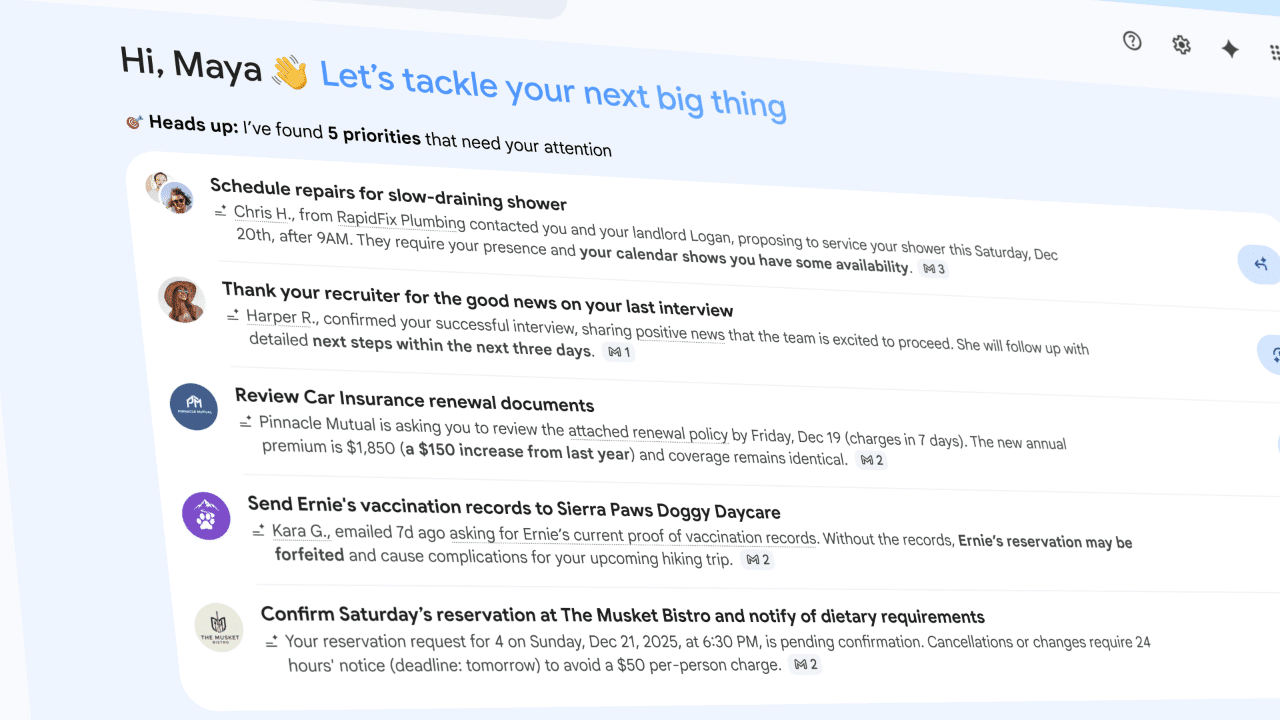Open the 2-email badge on the car insurance task
The height and width of the screenshot is (720, 1280).
click(870, 460)
